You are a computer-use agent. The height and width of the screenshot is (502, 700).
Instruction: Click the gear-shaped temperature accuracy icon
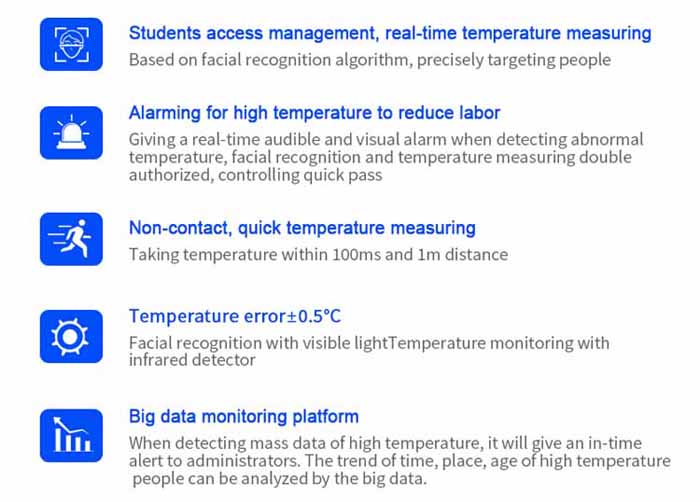71,335
